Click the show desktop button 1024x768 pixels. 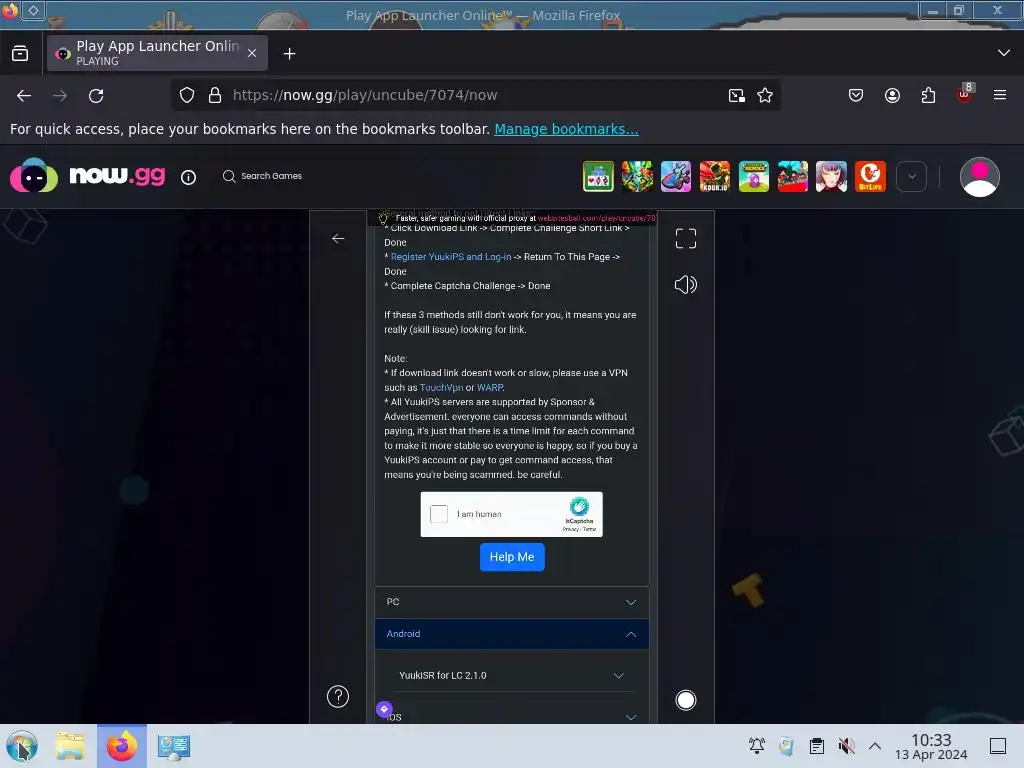pyautogui.click(x=998, y=746)
